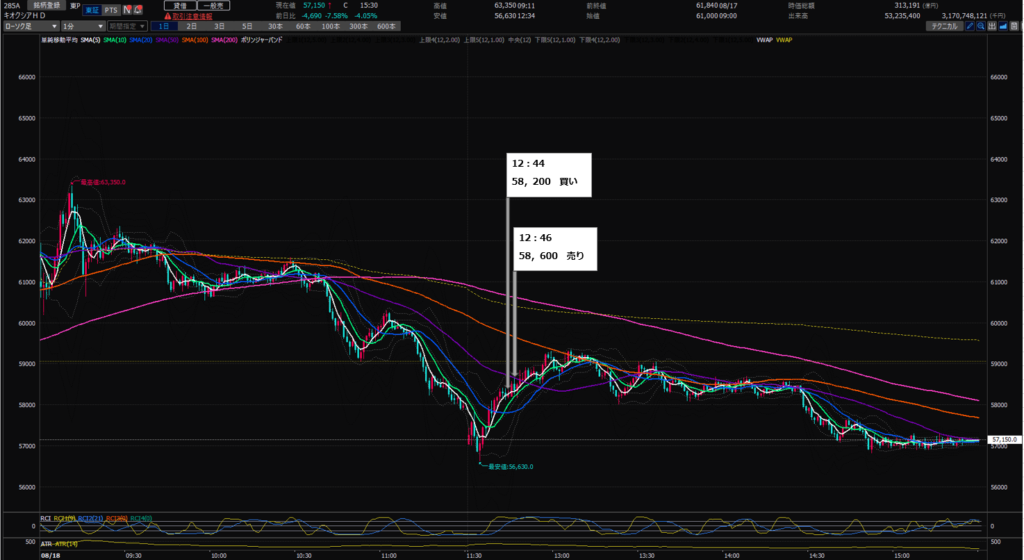Select the 2日 period tab

coord(191,26)
